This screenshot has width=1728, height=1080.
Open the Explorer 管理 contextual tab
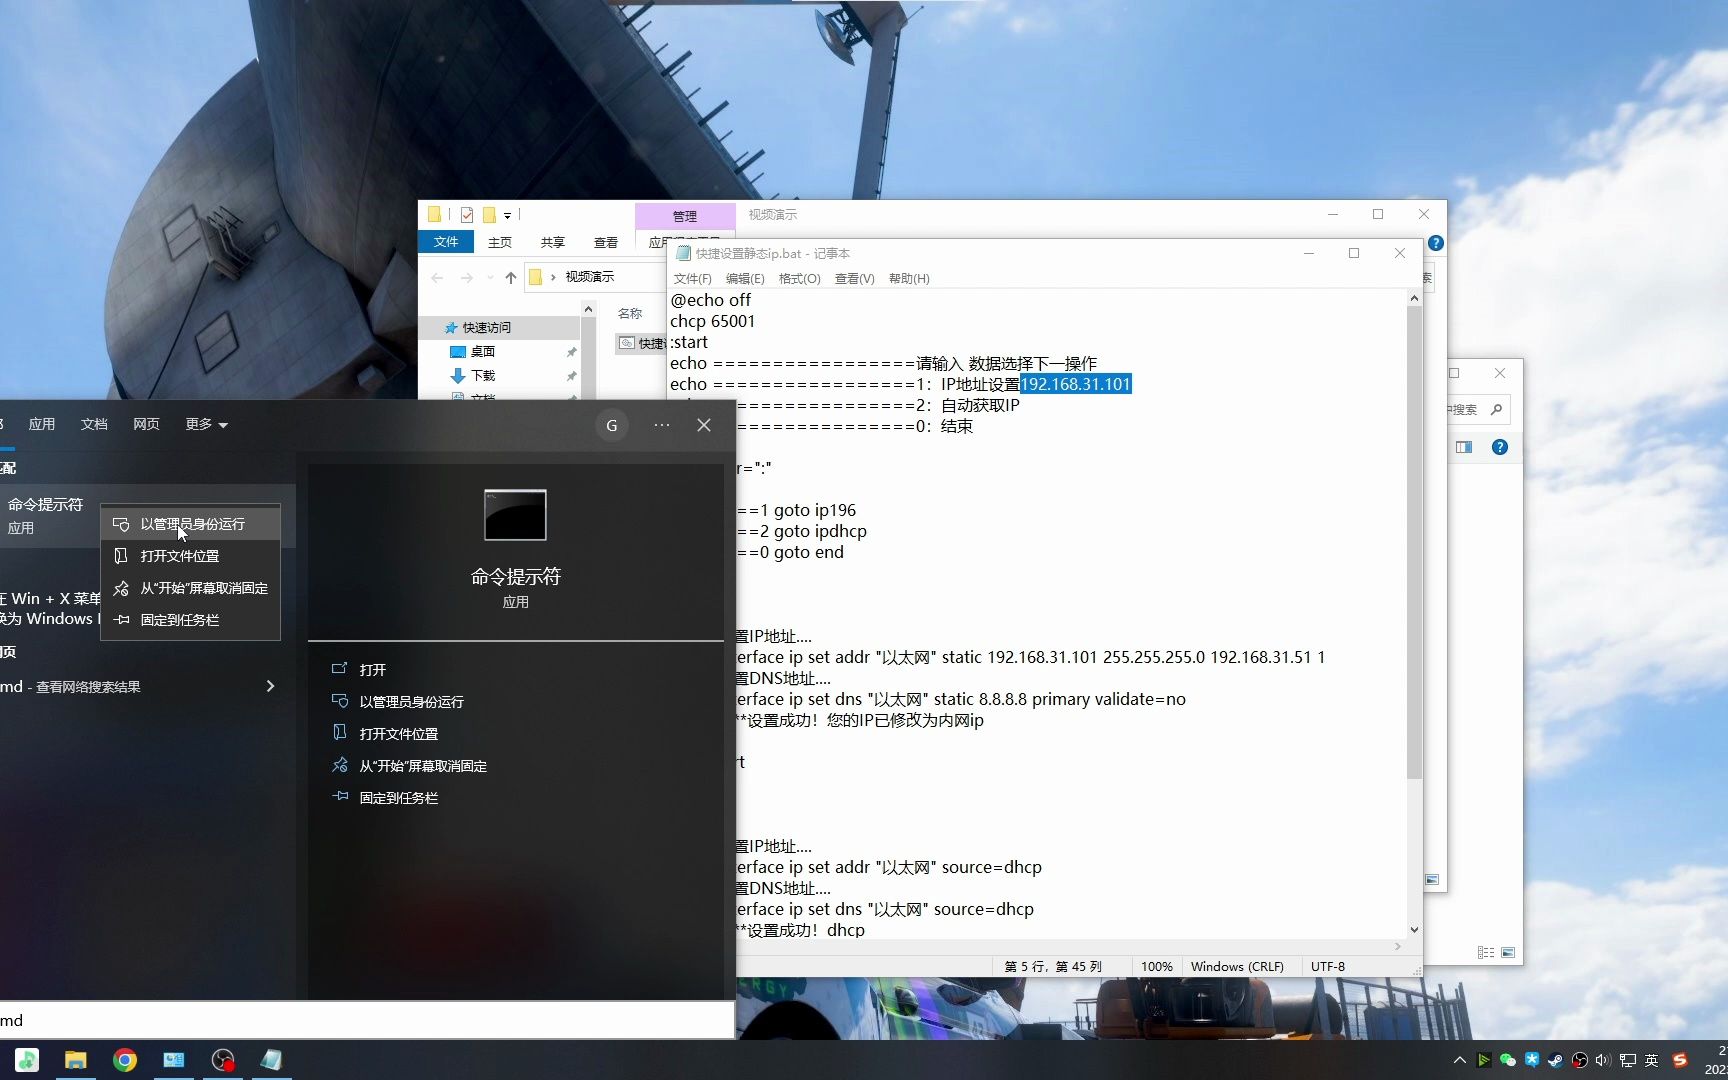pyautogui.click(x=685, y=216)
